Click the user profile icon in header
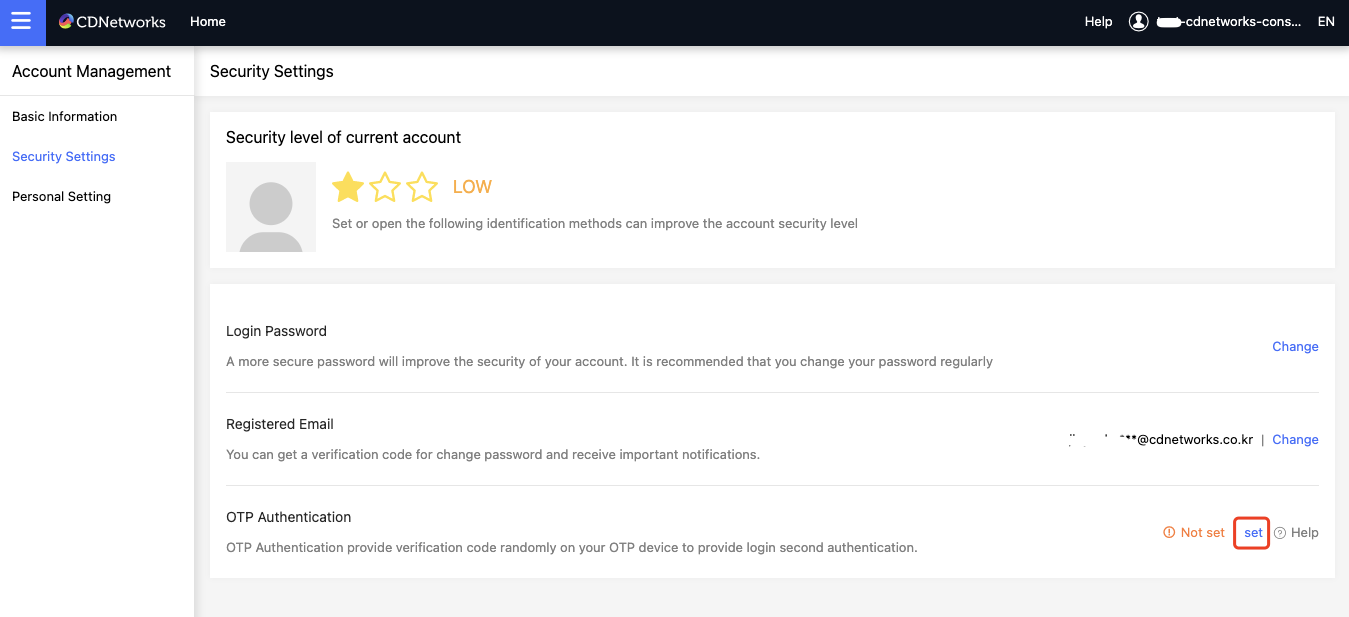The height and width of the screenshot is (617, 1349). [x=1138, y=22]
